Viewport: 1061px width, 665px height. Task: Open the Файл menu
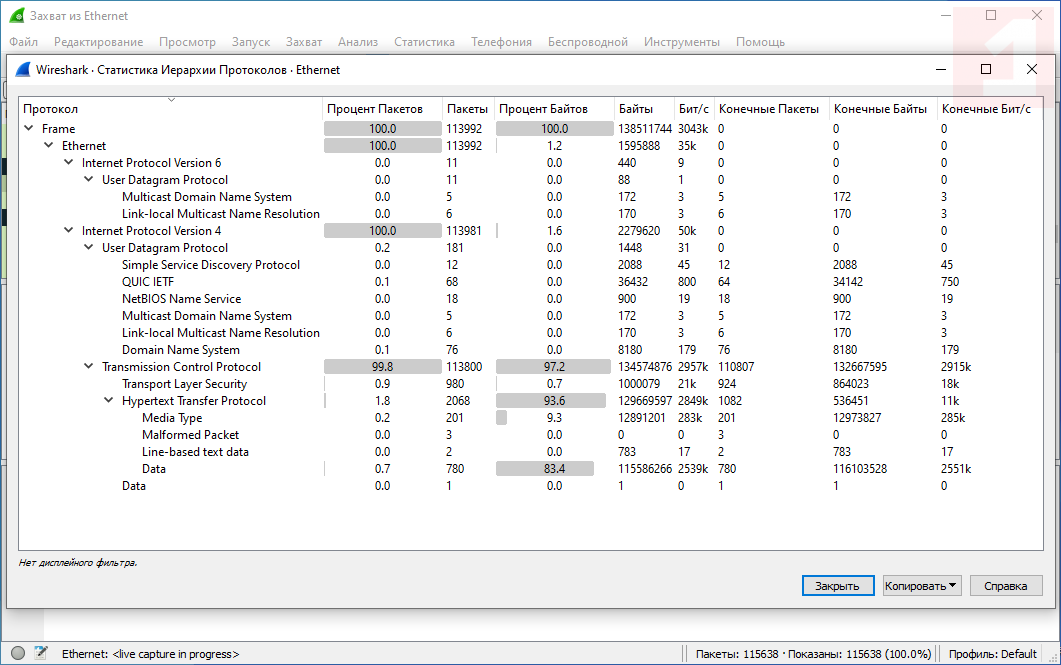(24, 42)
